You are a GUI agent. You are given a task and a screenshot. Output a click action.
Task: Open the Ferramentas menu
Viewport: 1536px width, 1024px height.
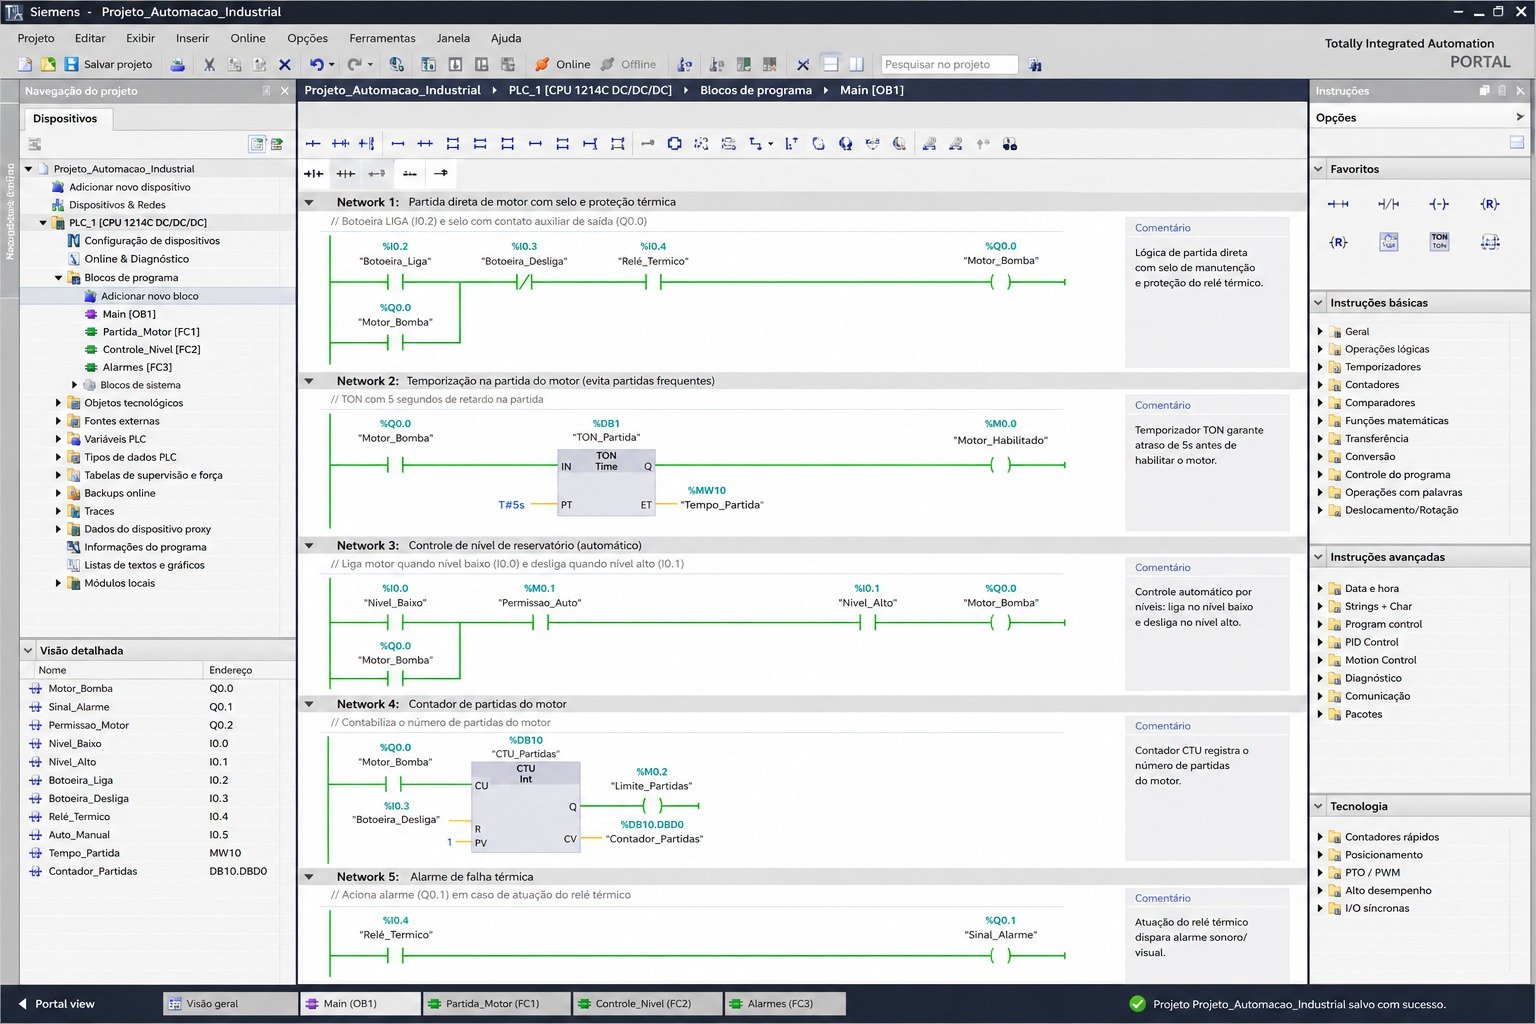382,38
